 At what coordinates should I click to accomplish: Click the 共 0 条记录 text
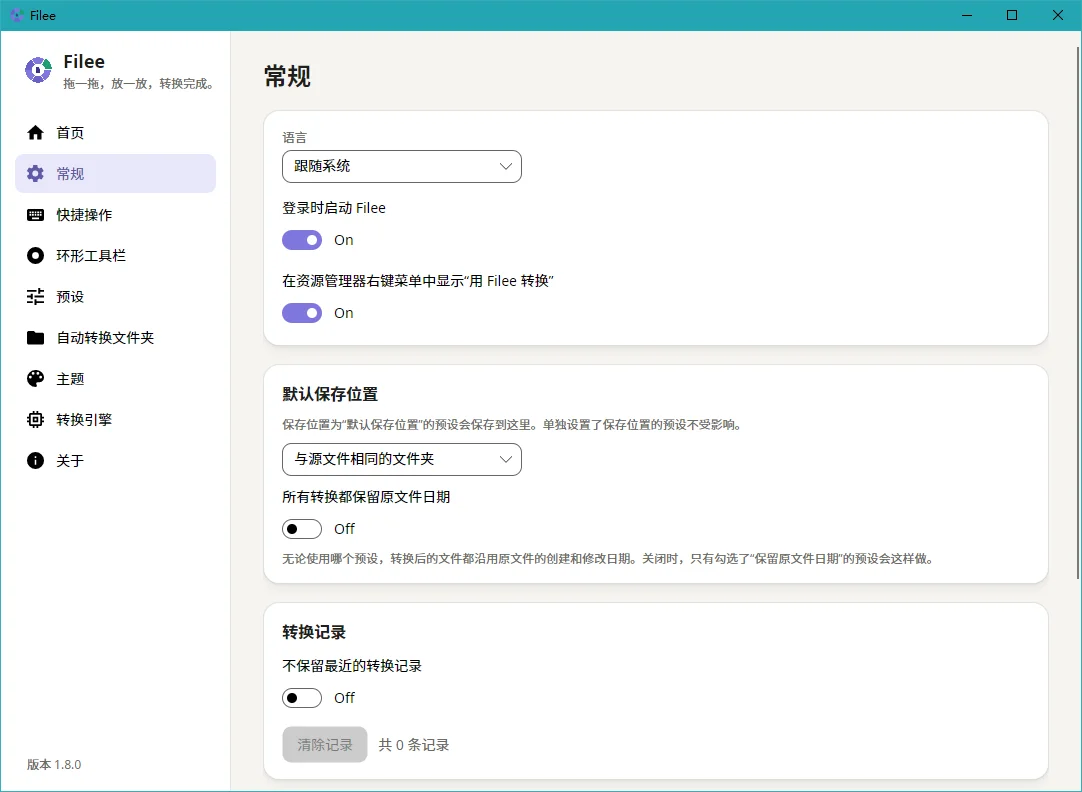point(414,745)
